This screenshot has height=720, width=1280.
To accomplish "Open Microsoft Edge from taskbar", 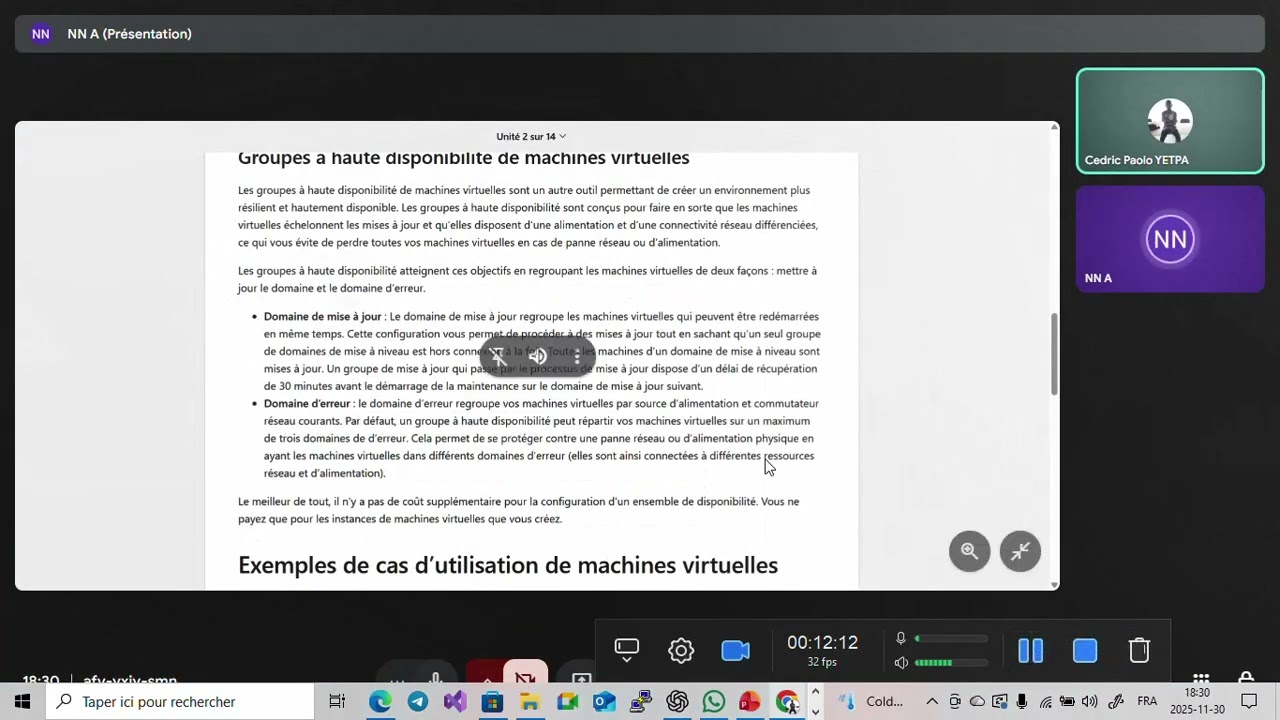I will [x=380, y=702].
